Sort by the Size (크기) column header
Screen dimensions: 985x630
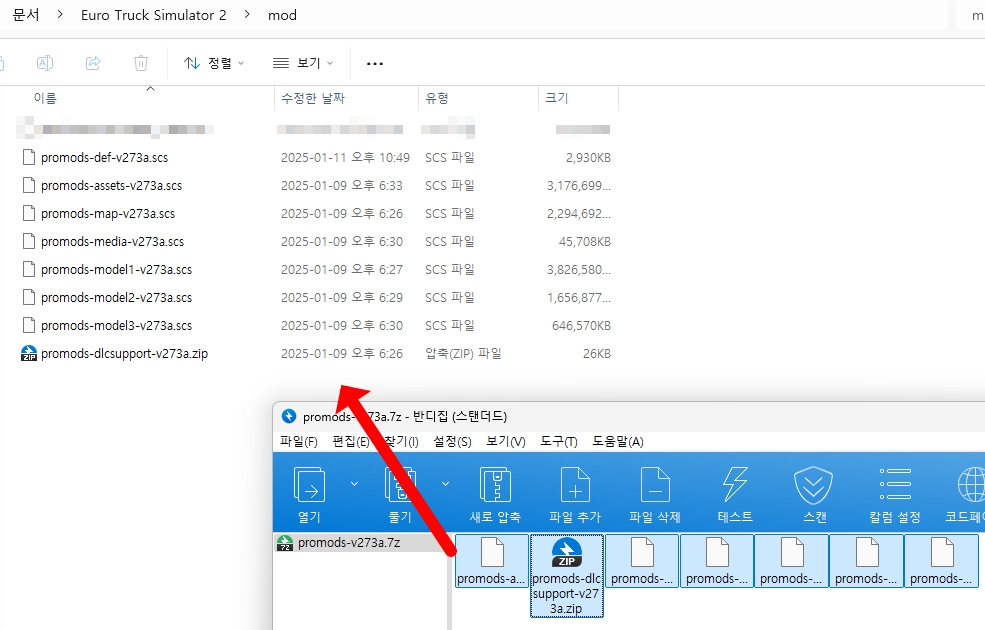556,98
